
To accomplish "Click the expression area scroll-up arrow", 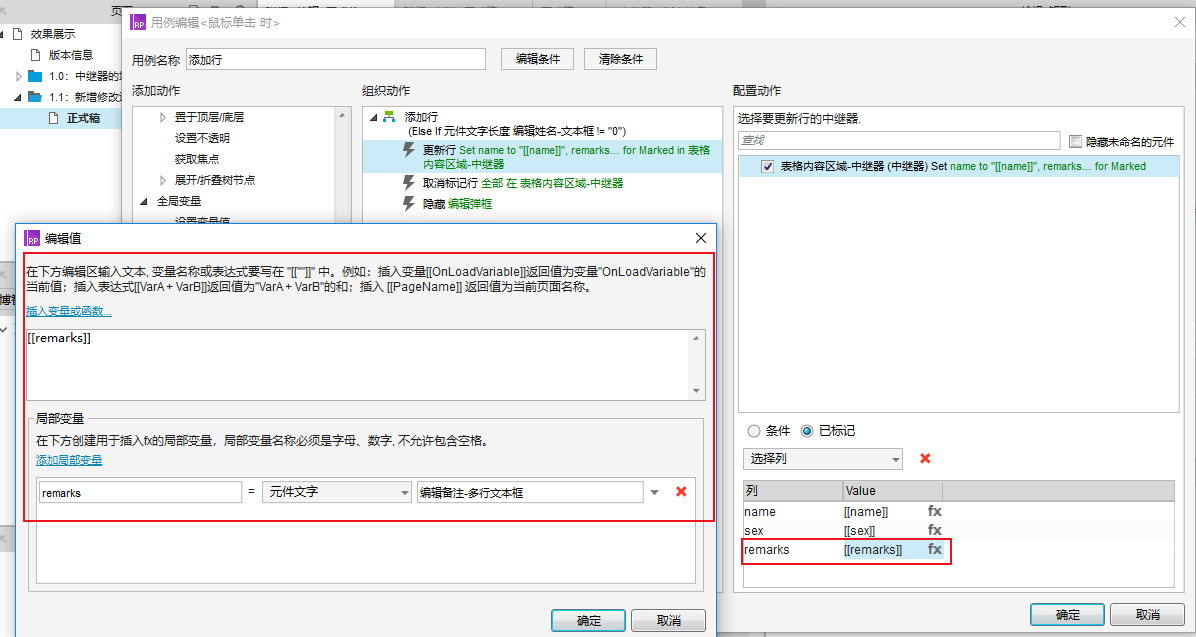I will click(x=696, y=338).
